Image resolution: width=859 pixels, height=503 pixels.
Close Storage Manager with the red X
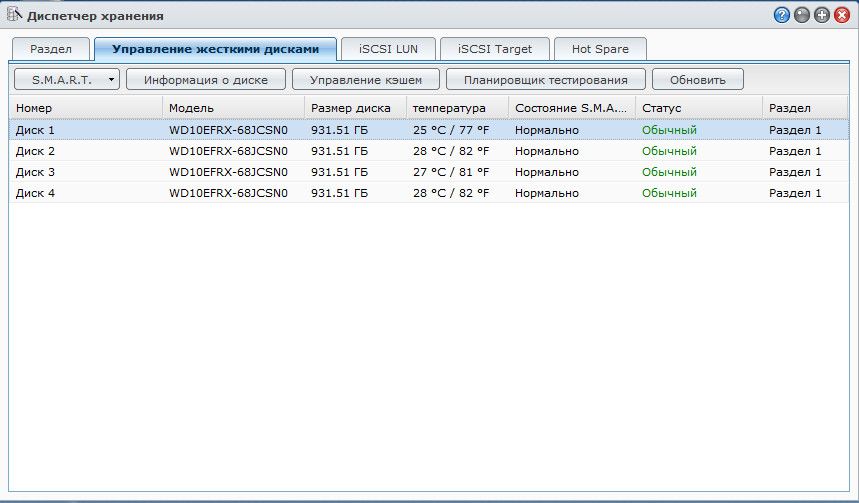pyautogui.click(x=842, y=16)
